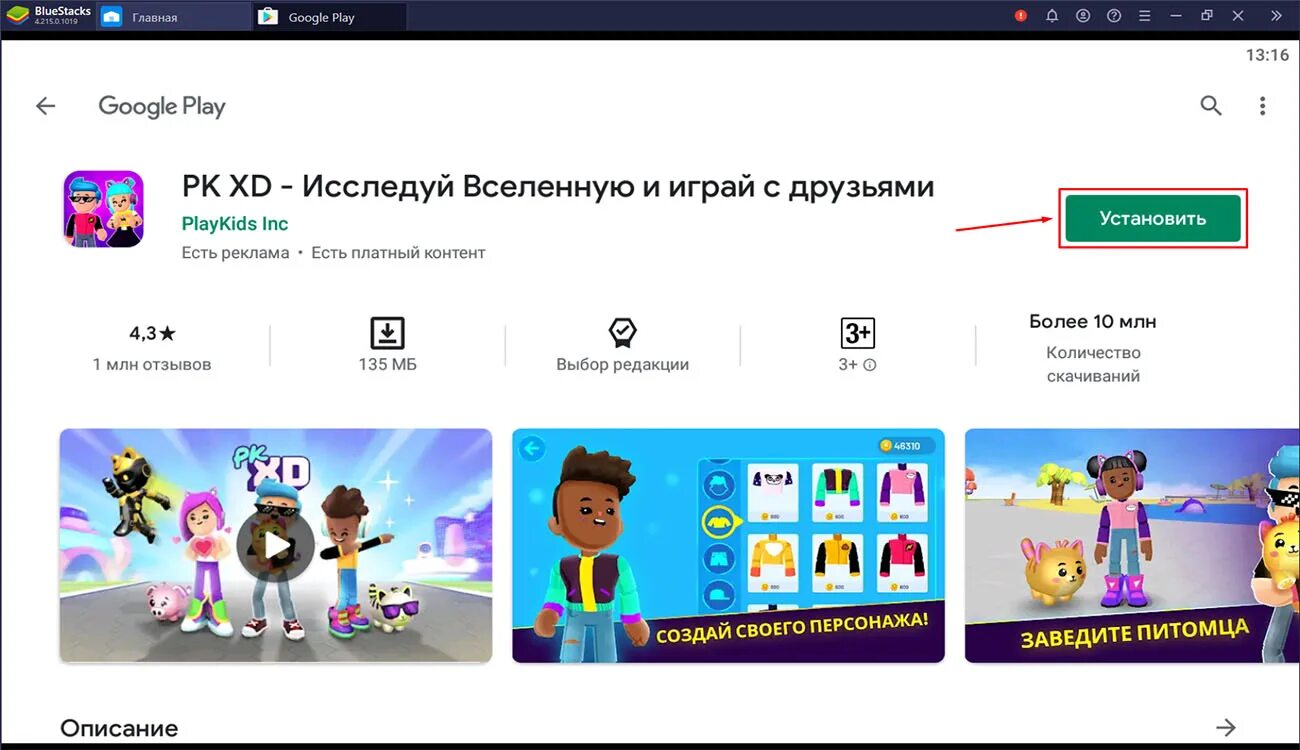Click the 'Количество скачиваний' label

click(x=1093, y=365)
